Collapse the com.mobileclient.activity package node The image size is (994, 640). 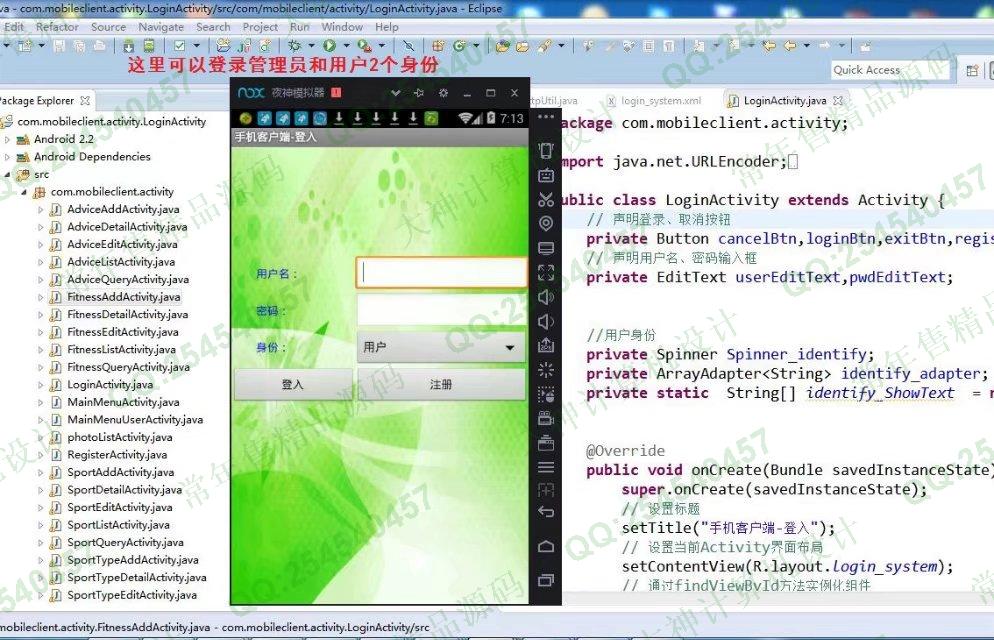pos(25,192)
